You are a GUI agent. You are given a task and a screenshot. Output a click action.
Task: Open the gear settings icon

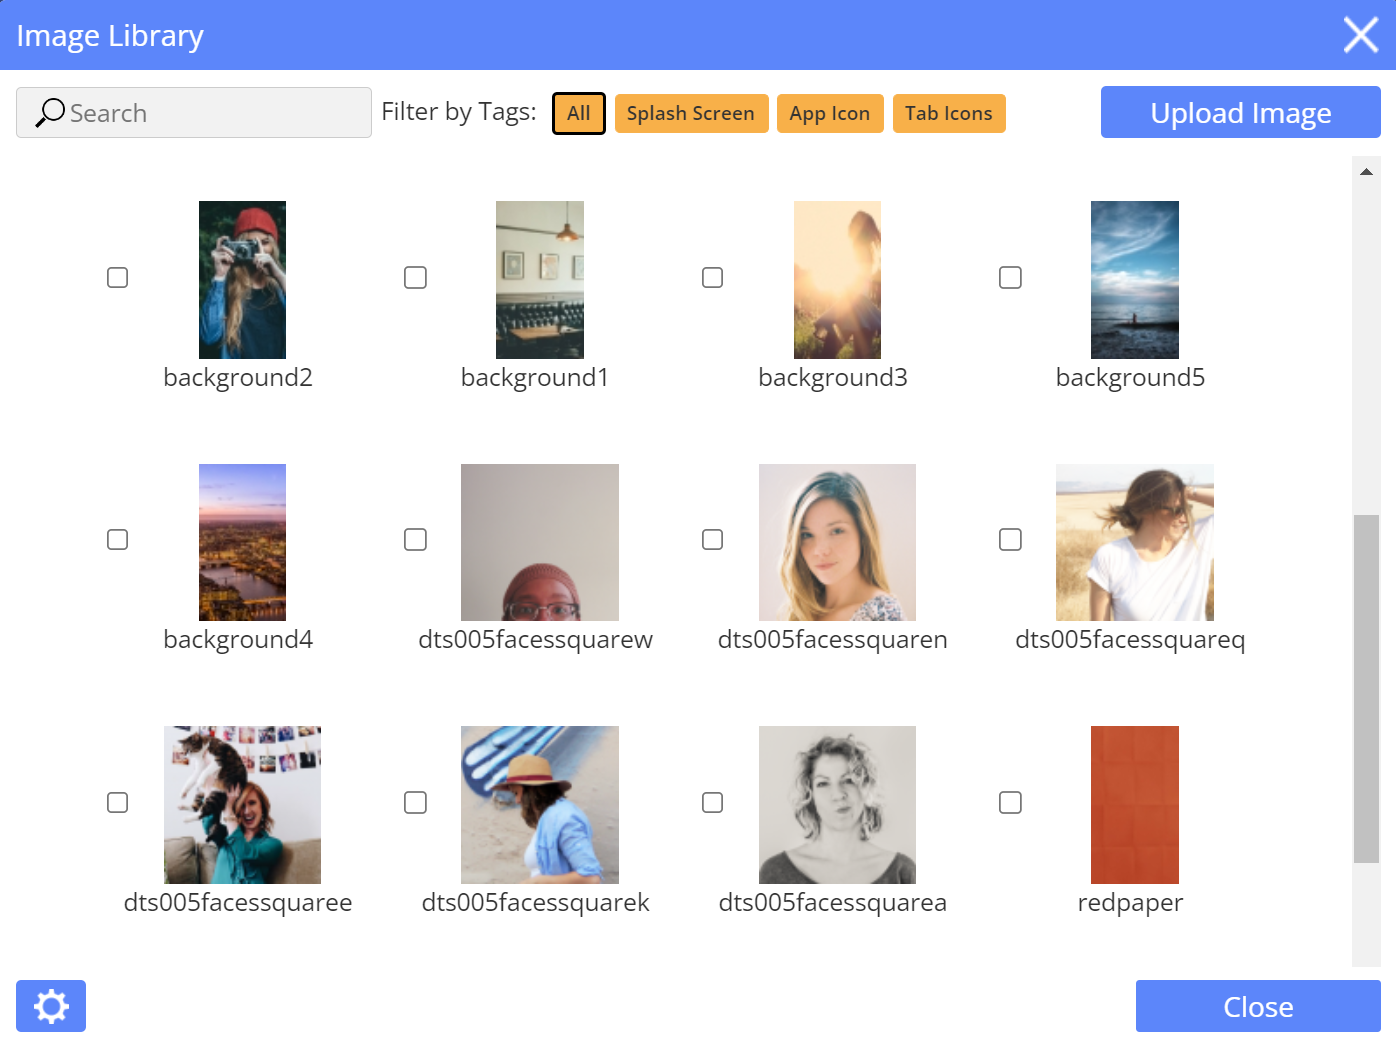coord(51,1006)
